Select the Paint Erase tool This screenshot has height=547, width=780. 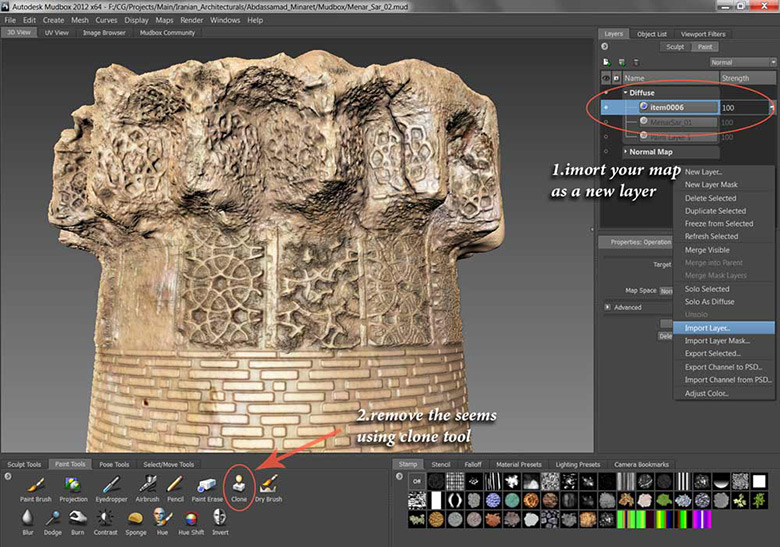tap(207, 485)
